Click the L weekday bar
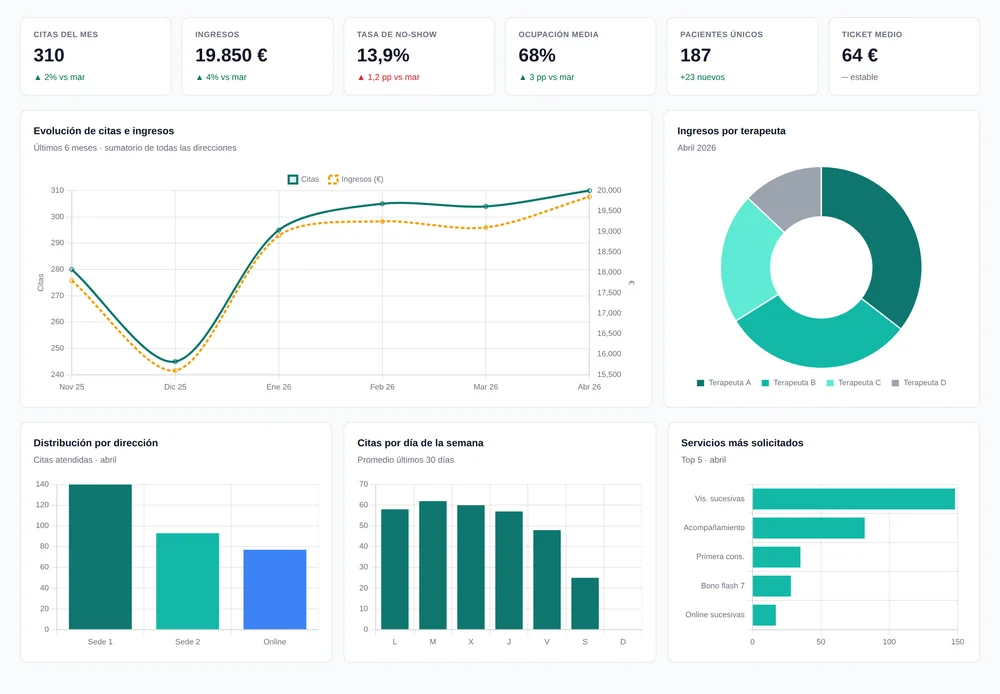Screen dimensions: 1000x694 [x=395, y=569]
